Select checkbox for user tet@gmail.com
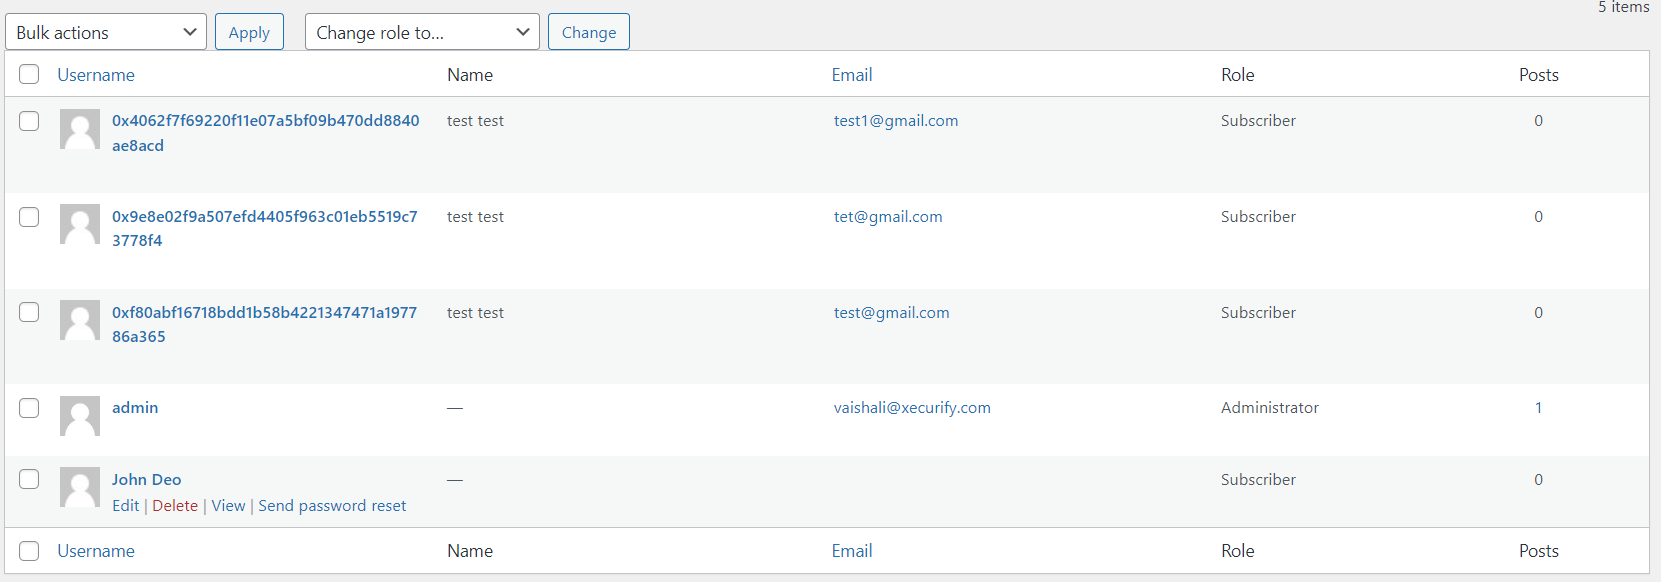The height and width of the screenshot is (582, 1661). click(x=29, y=217)
